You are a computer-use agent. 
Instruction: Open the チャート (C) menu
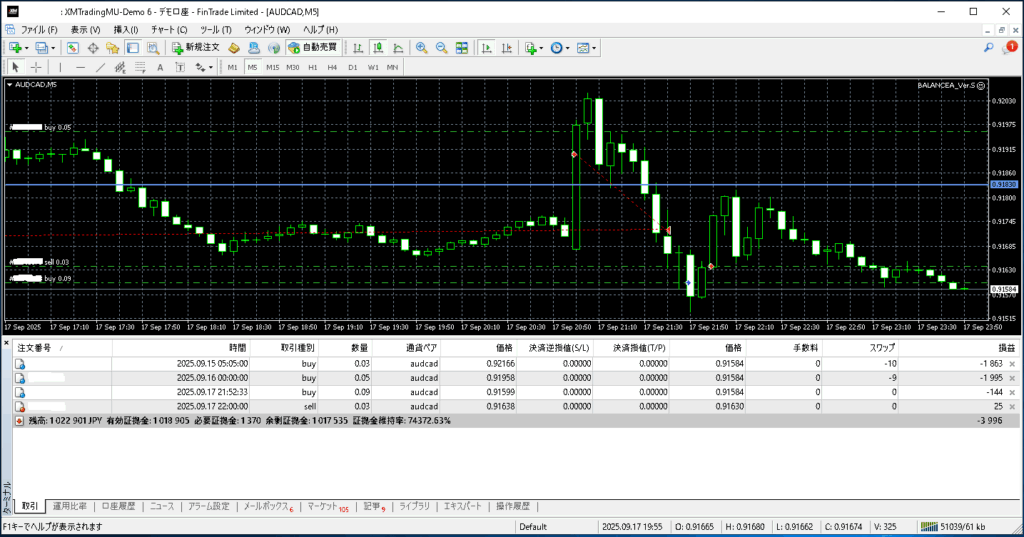[168, 30]
